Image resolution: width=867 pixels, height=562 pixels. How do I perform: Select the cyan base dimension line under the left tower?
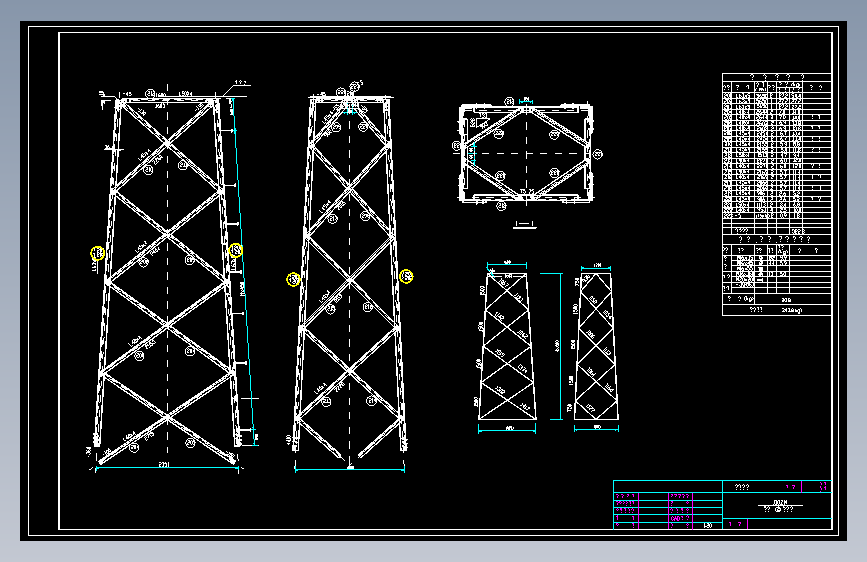pyautogui.click(x=167, y=469)
